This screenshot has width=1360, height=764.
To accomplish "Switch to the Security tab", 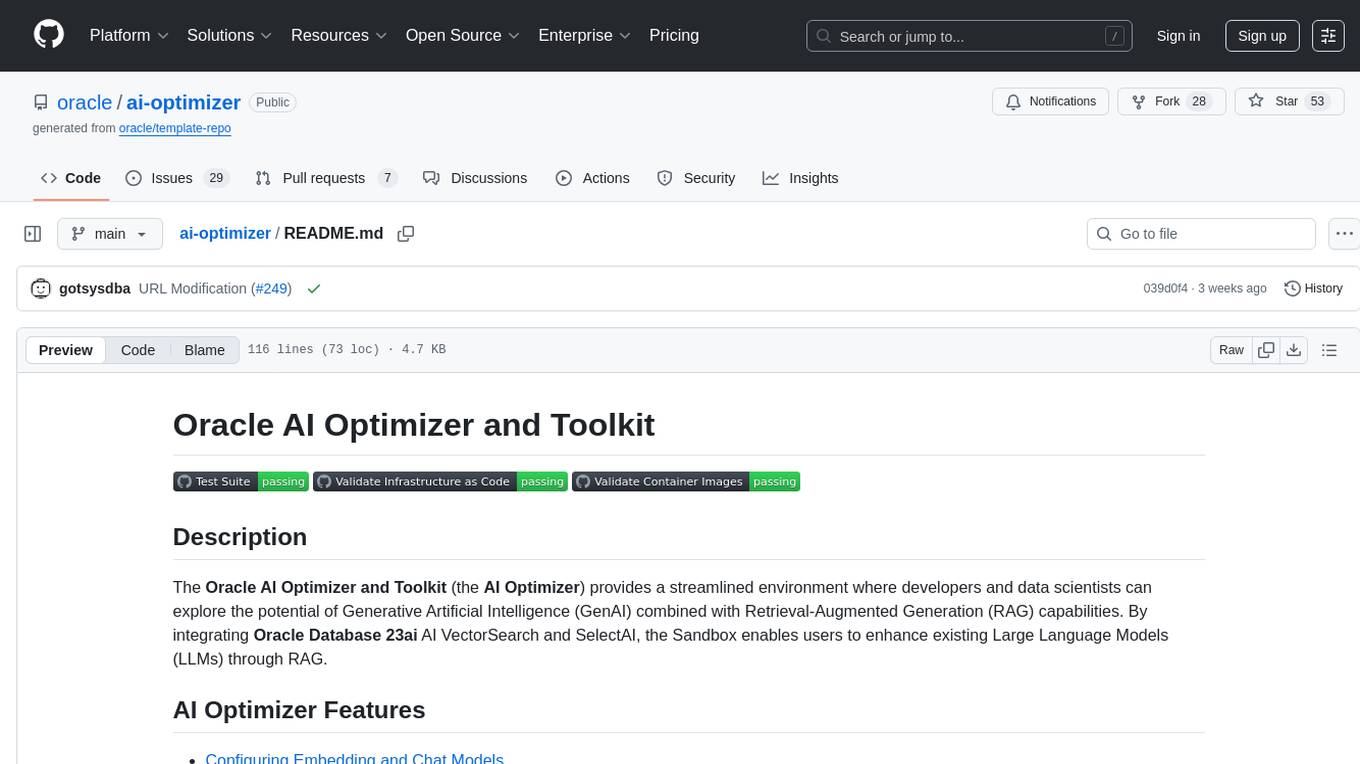I will click(x=696, y=178).
